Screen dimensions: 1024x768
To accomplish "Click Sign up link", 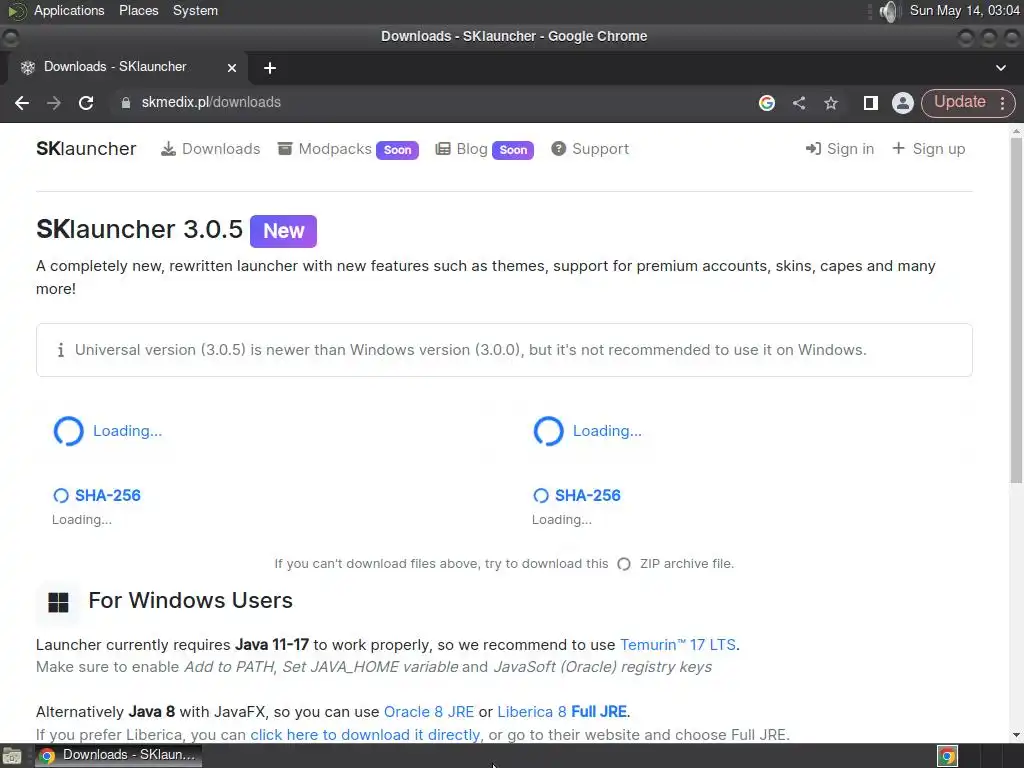I will click(x=929, y=149).
